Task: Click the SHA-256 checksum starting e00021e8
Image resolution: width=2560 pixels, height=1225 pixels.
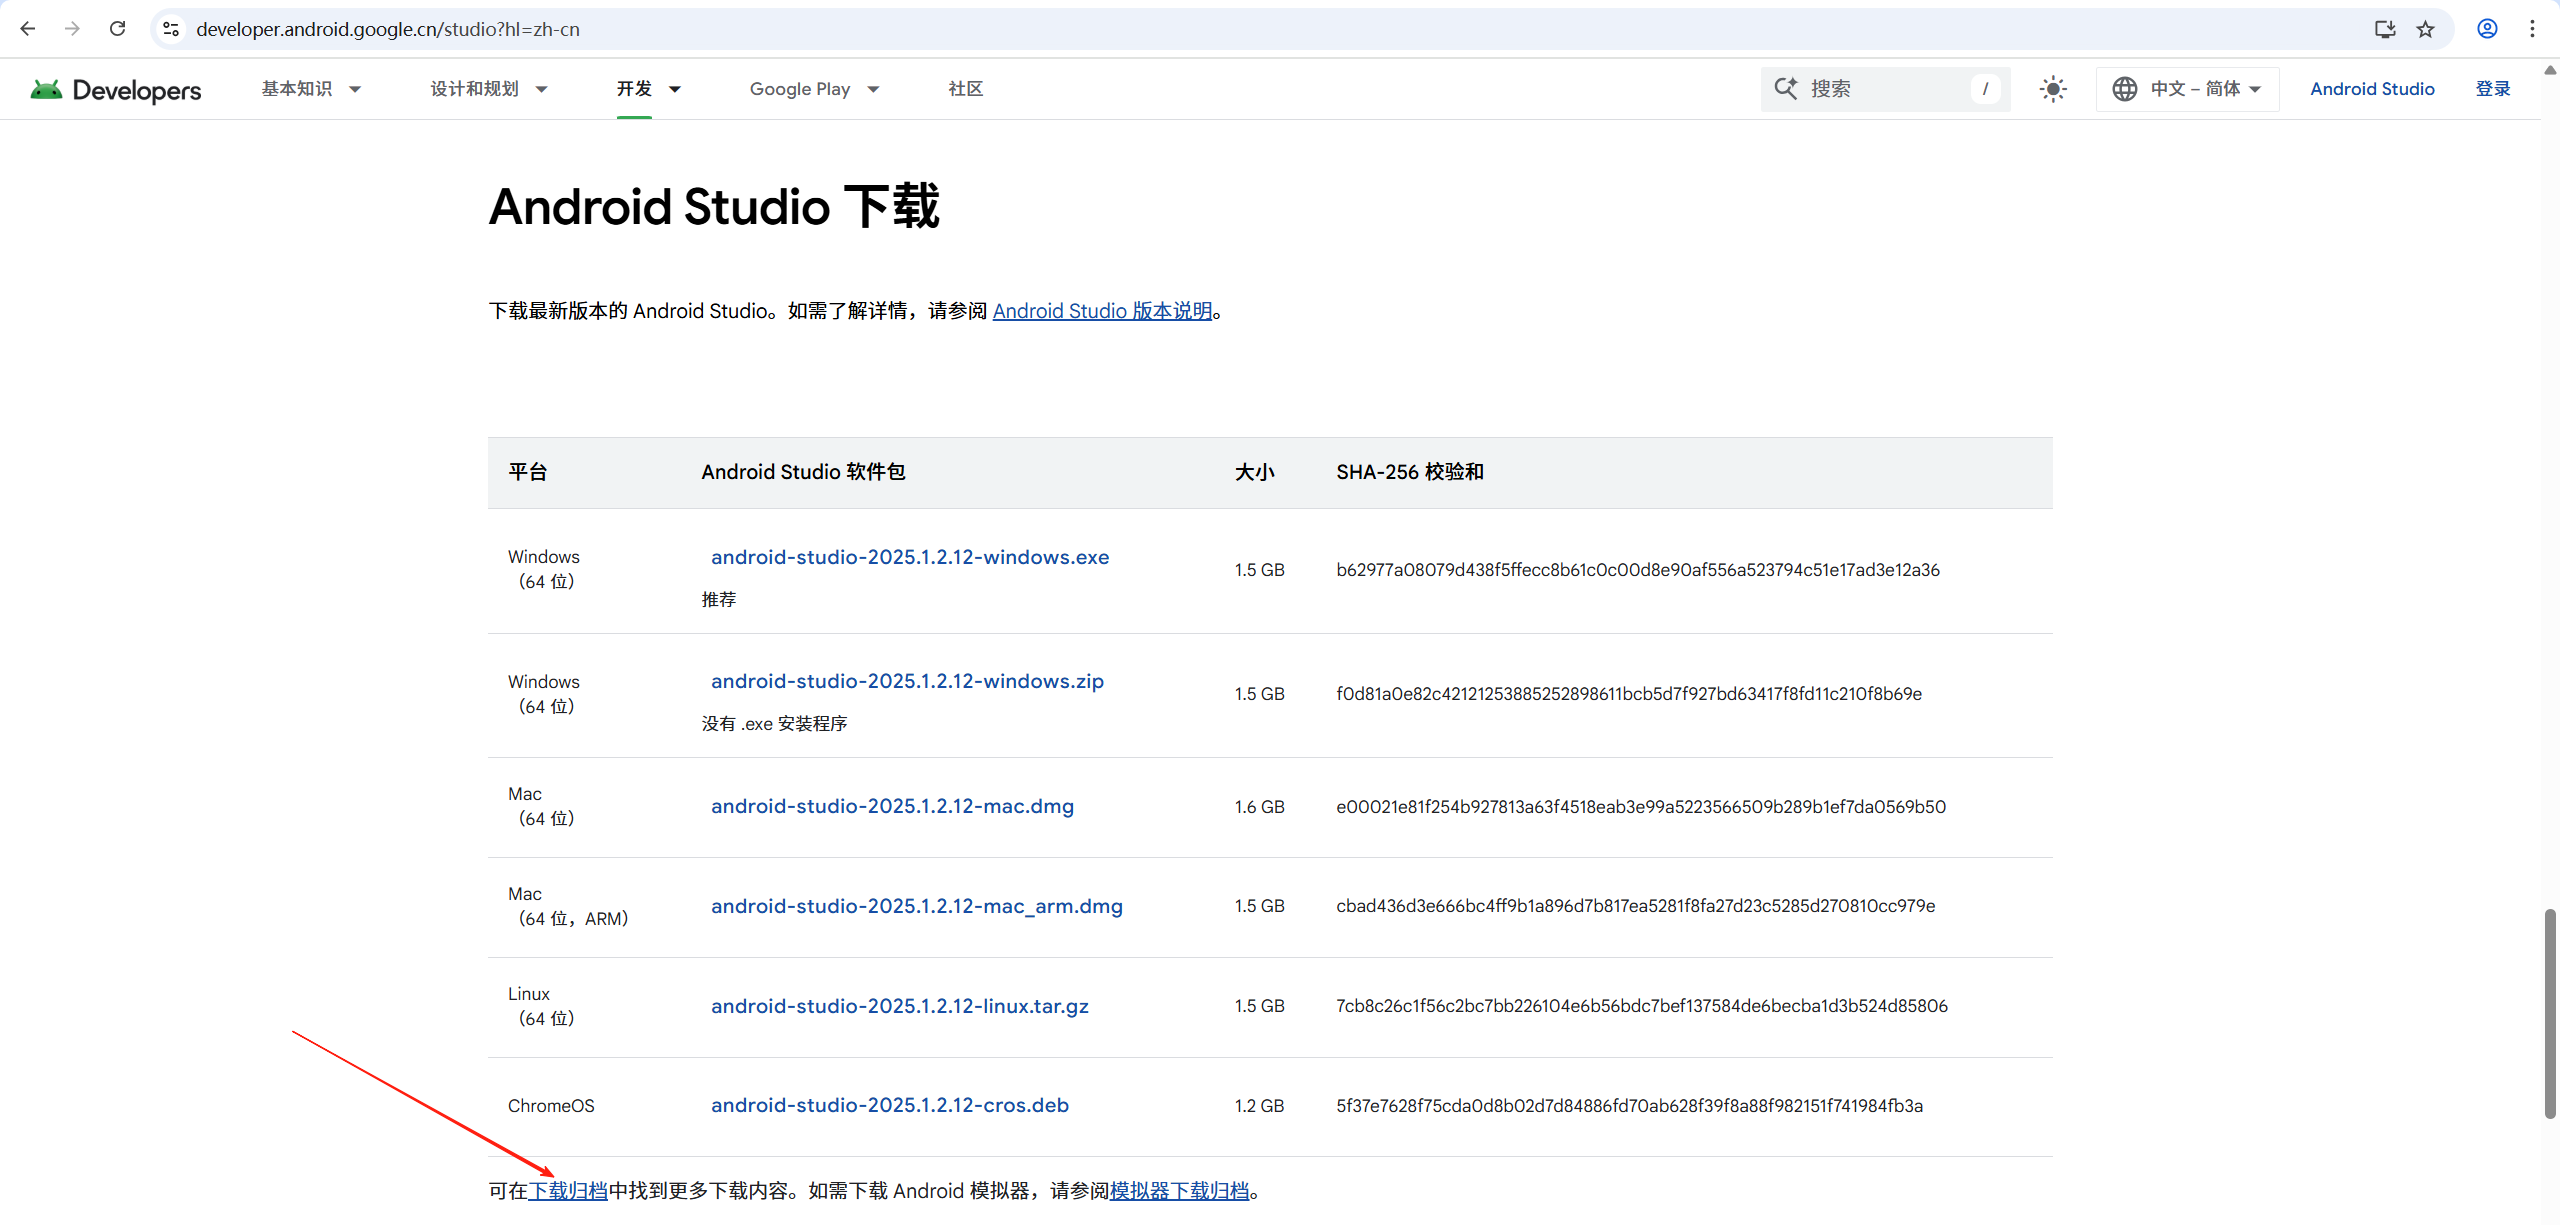Action: pos(1641,807)
